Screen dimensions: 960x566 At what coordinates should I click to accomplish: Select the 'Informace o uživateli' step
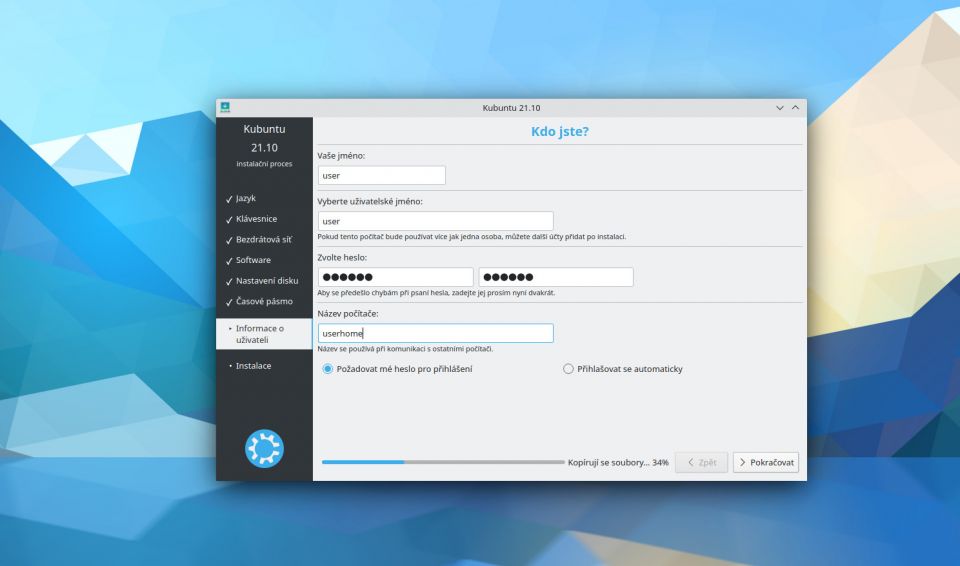tap(264, 334)
